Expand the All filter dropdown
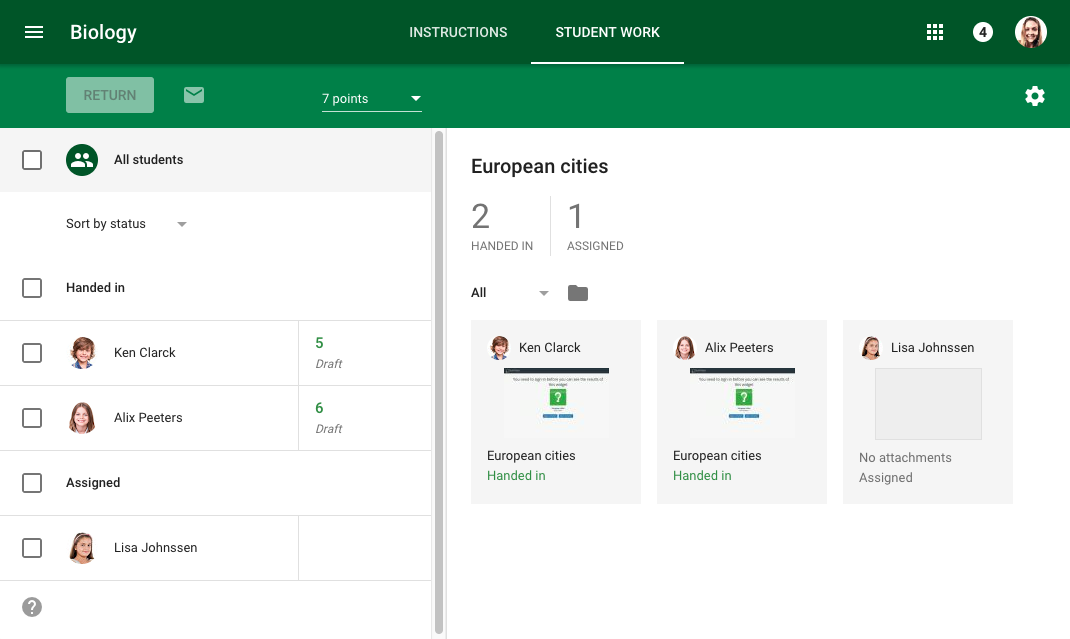 click(510, 293)
